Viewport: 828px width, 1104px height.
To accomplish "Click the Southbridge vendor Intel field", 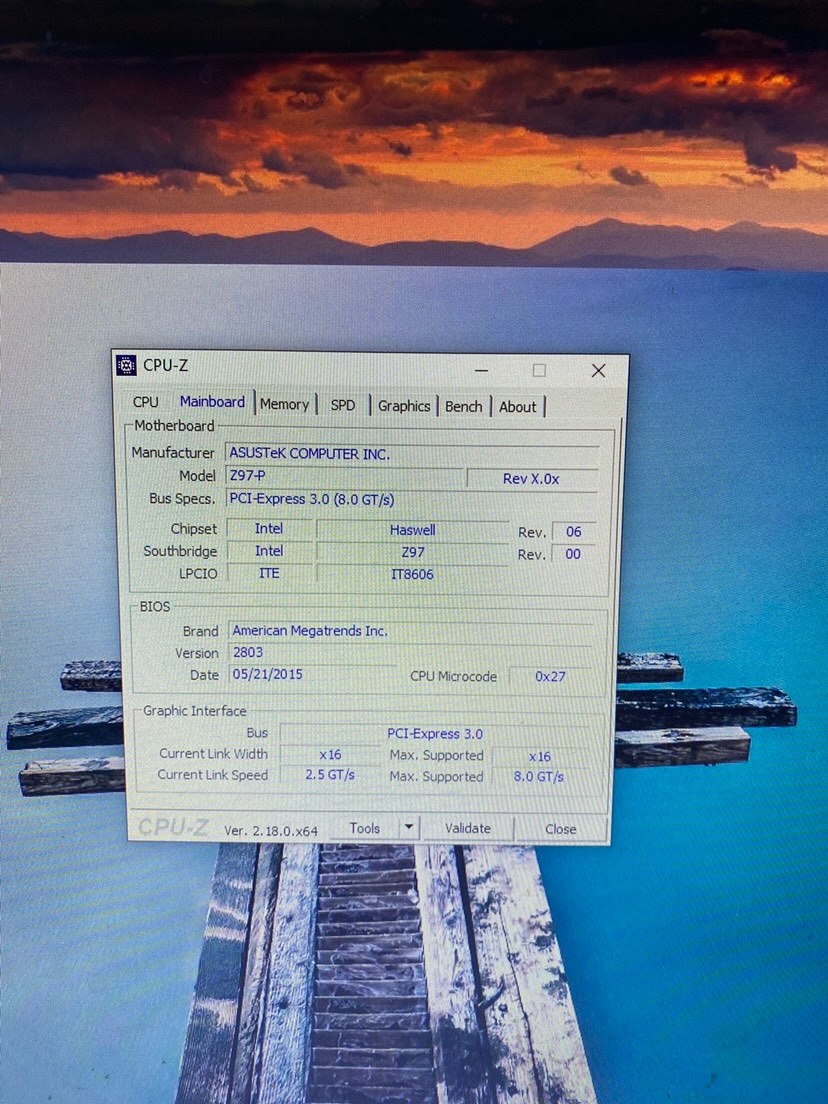I will (269, 551).
